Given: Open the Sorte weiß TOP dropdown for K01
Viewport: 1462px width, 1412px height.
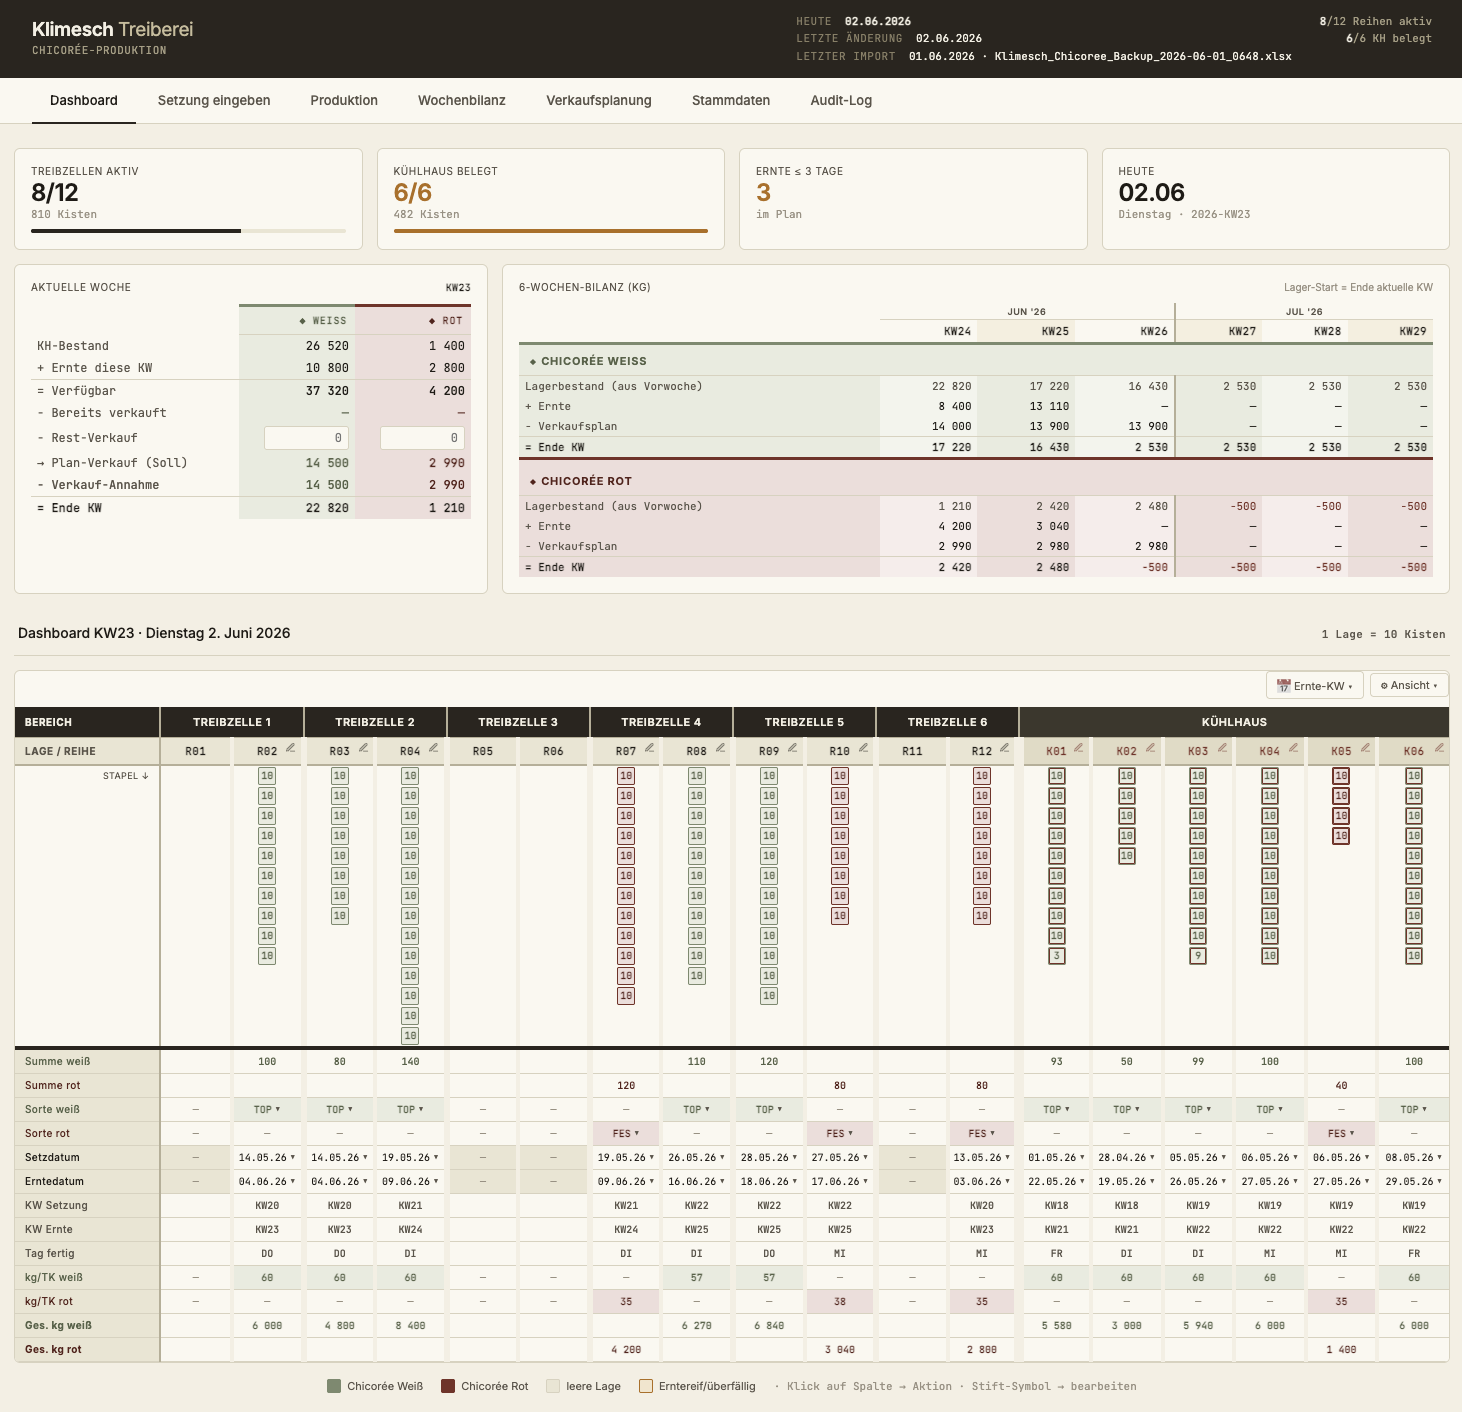Looking at the screenshot, I should pyautogui.click(x=1057, y=1109).
